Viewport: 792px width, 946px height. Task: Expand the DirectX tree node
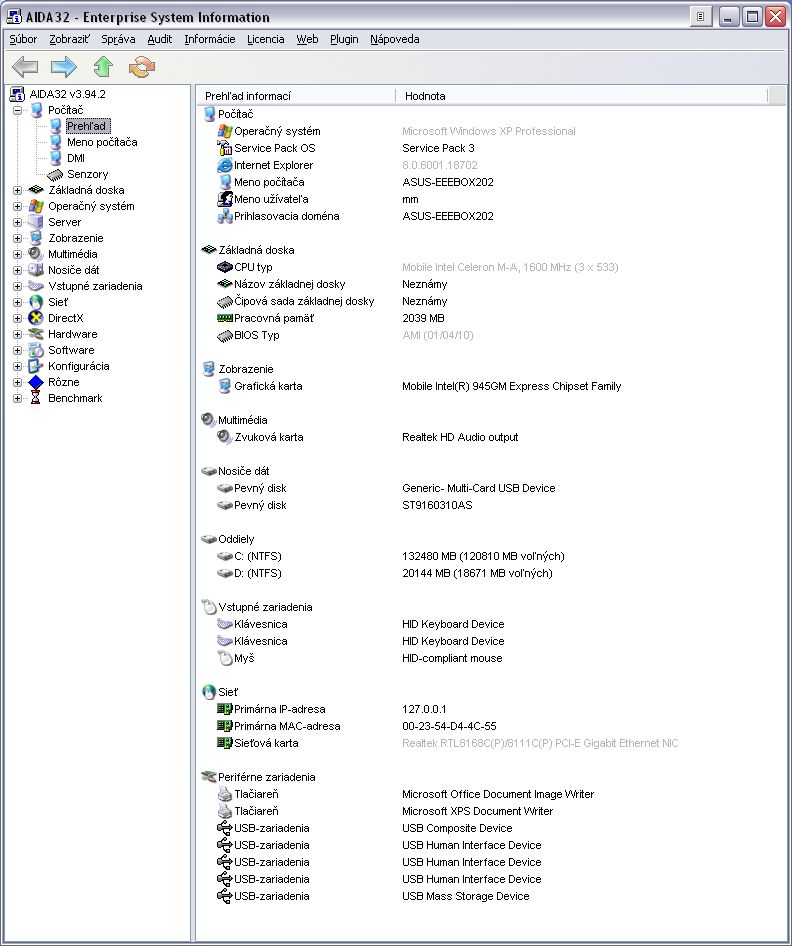click(17, 319)
